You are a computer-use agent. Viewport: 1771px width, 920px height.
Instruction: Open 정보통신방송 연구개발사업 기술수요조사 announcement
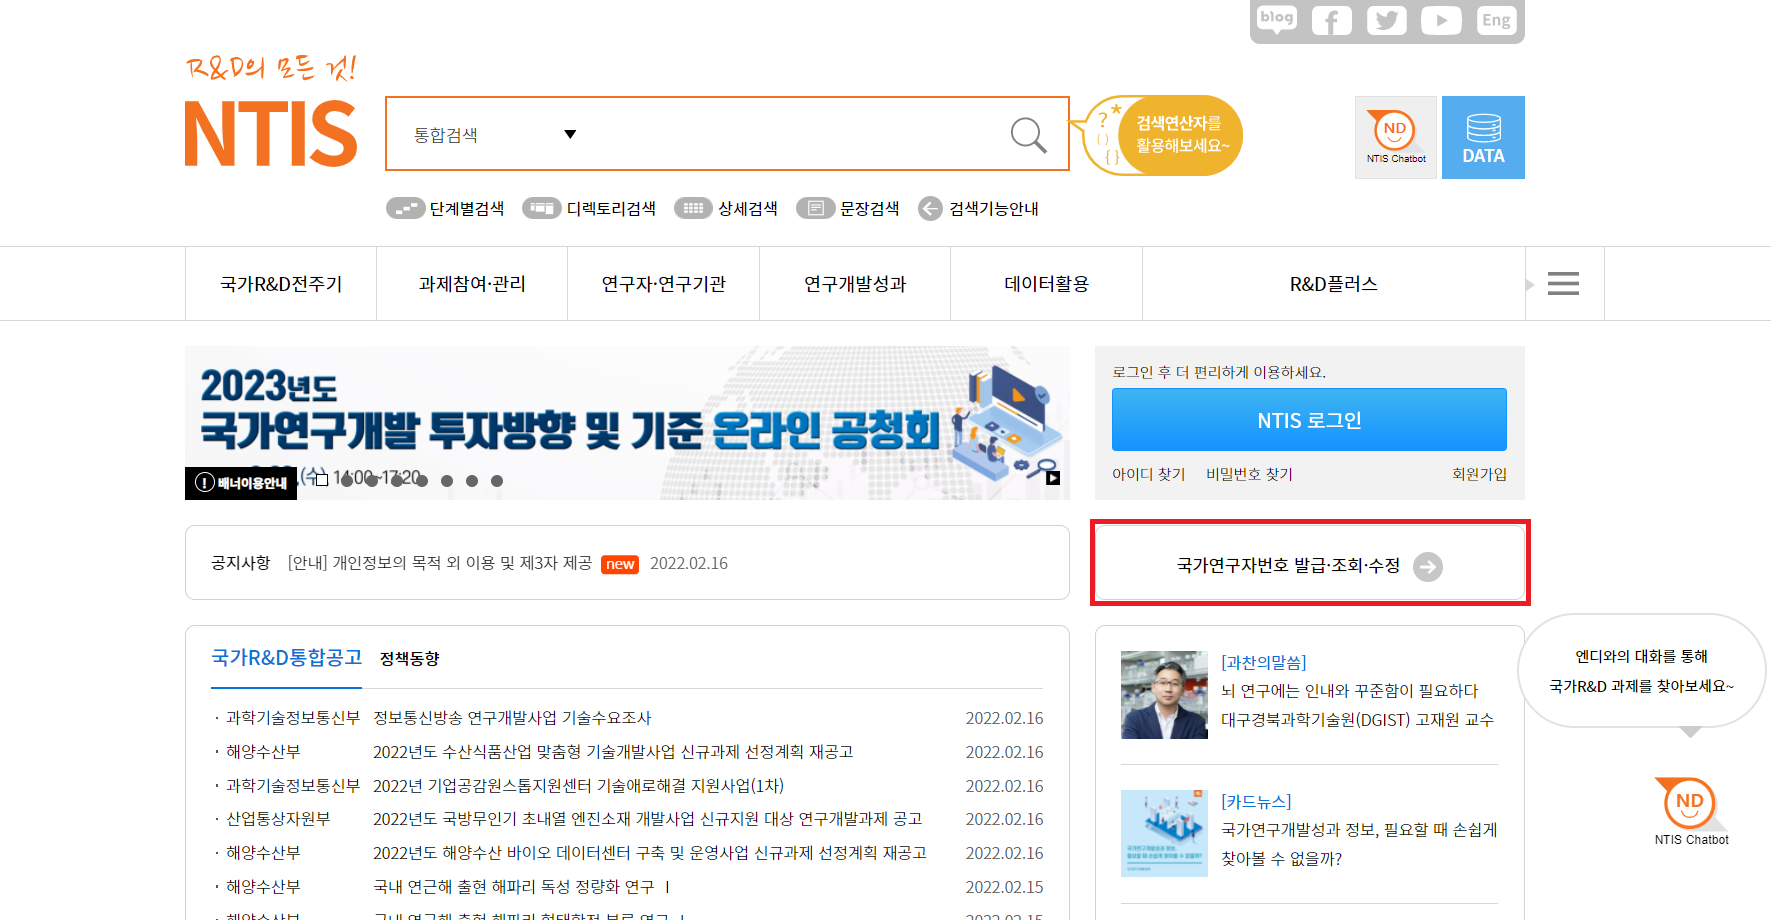pyautogui.click(x=512, y=718)
